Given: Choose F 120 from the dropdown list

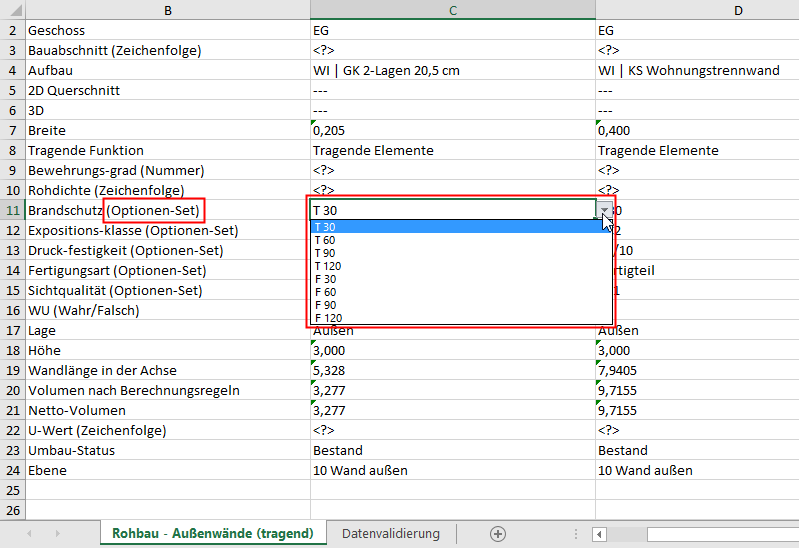Looking at the screenshot, I should pyautogui.click(x=461, y=318).
